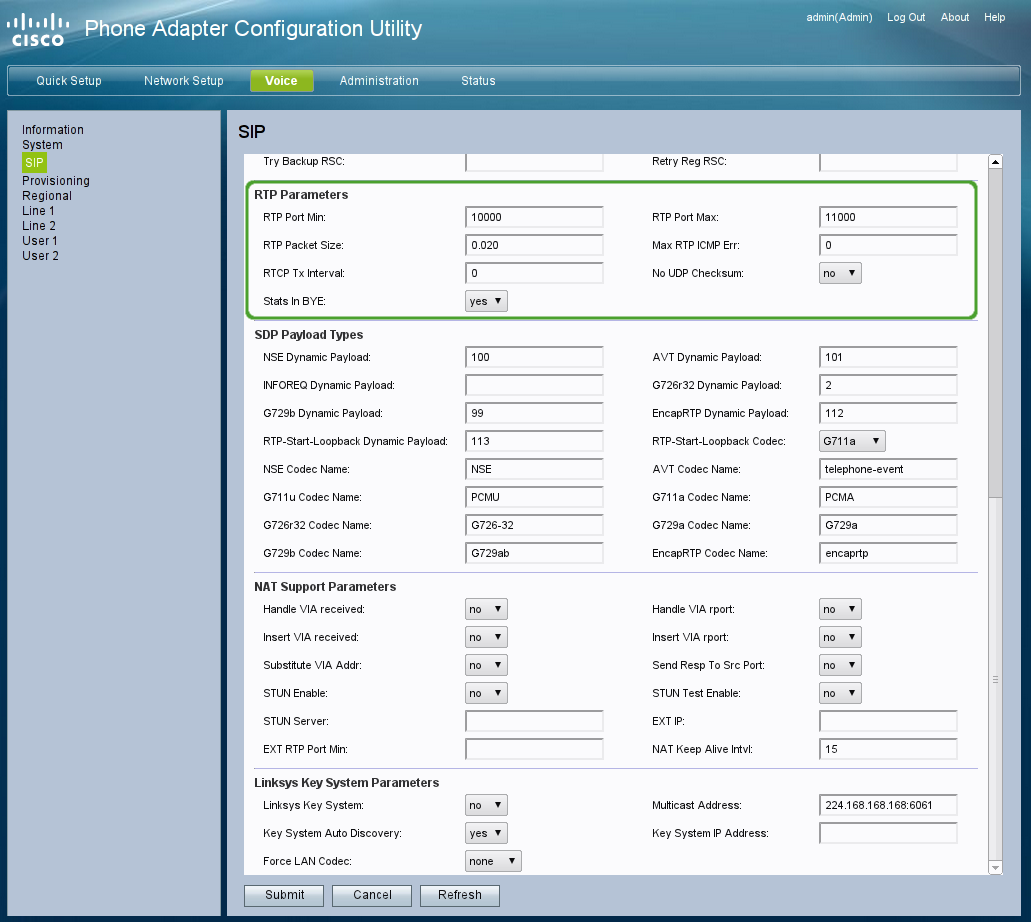This screenshot has height=922, width=1031.
Task: Click the Cisco logo
Action: tap(38, 30)
